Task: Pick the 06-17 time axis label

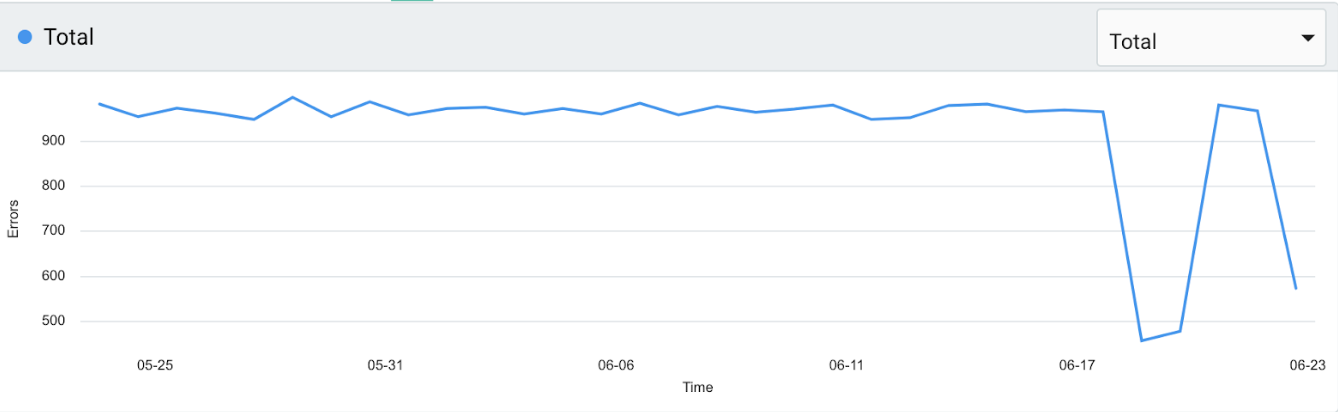Action: (1076, 365)
